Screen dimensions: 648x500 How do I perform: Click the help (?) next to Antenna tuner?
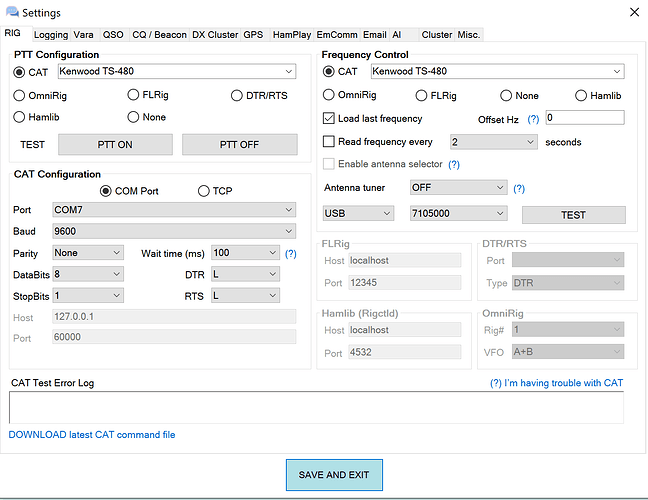(519, 188)
